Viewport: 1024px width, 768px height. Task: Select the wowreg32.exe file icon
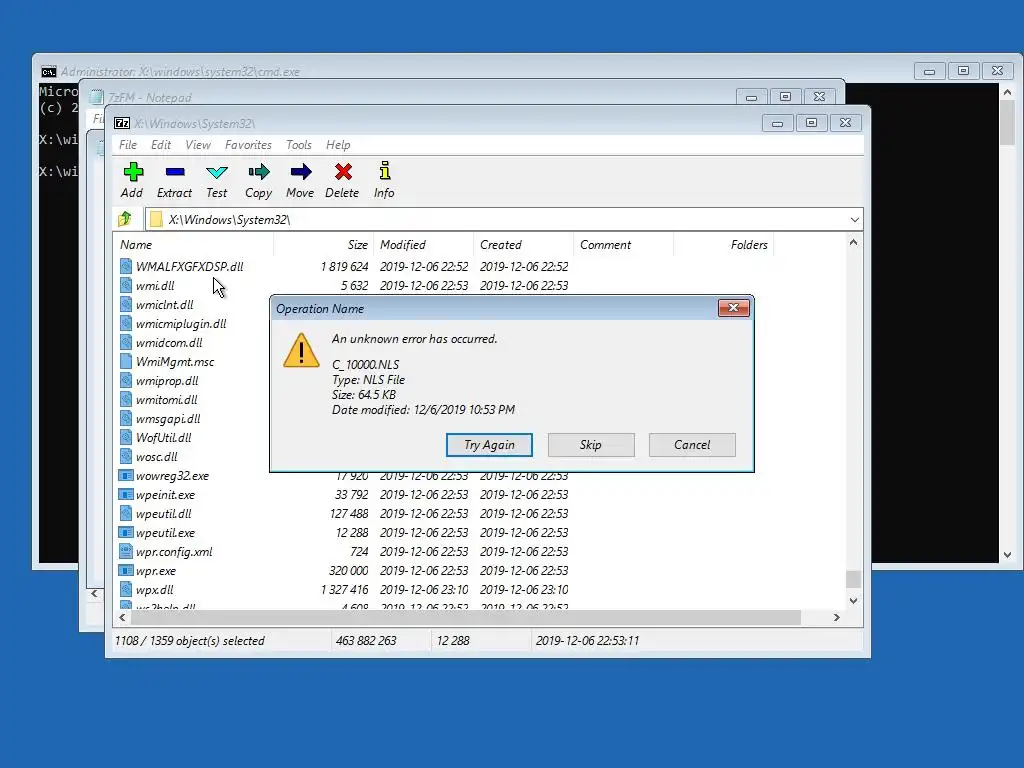(x=125, y=475)
